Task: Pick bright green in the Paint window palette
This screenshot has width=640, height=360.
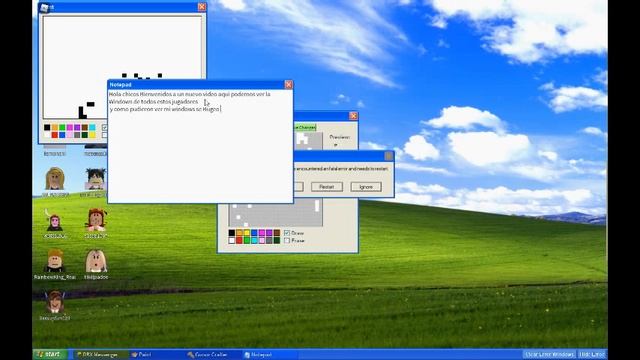Action: 62,127
